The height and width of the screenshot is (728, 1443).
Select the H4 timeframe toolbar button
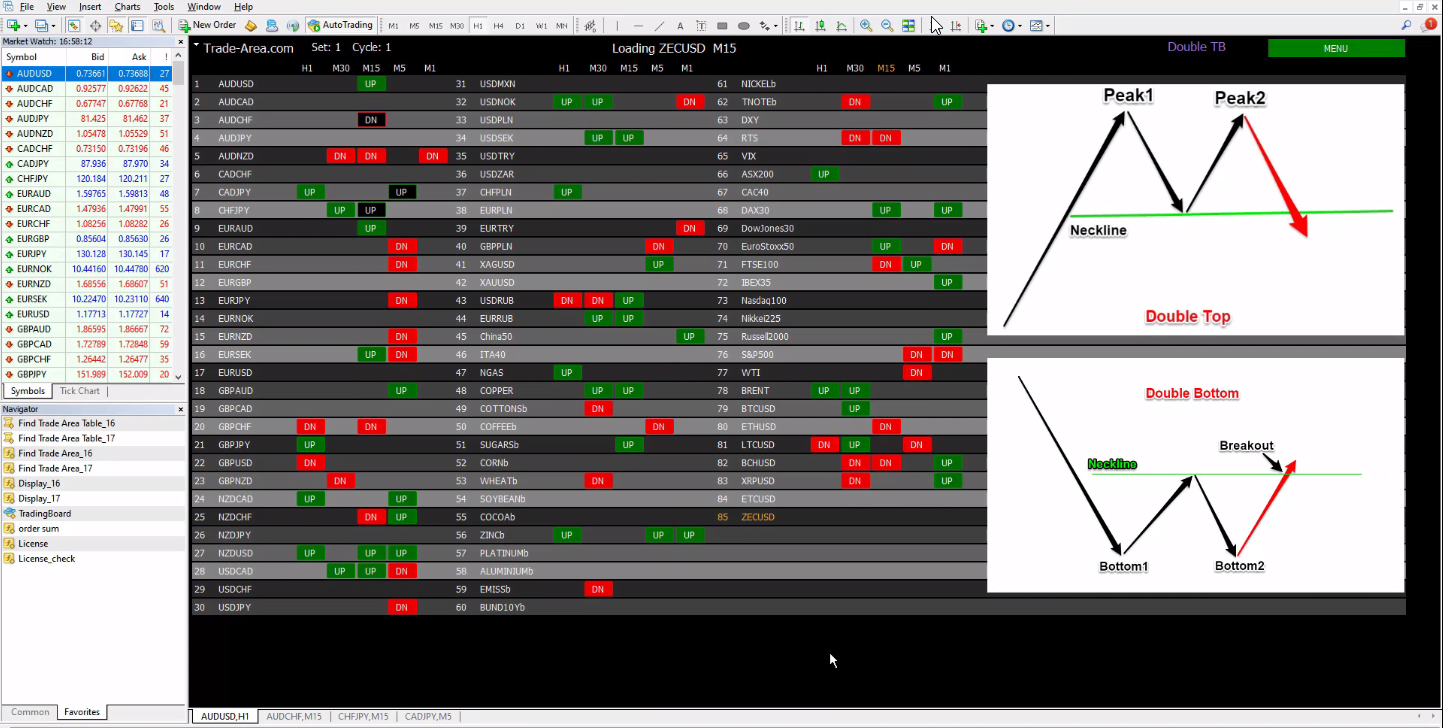click(x=498, y=25)
